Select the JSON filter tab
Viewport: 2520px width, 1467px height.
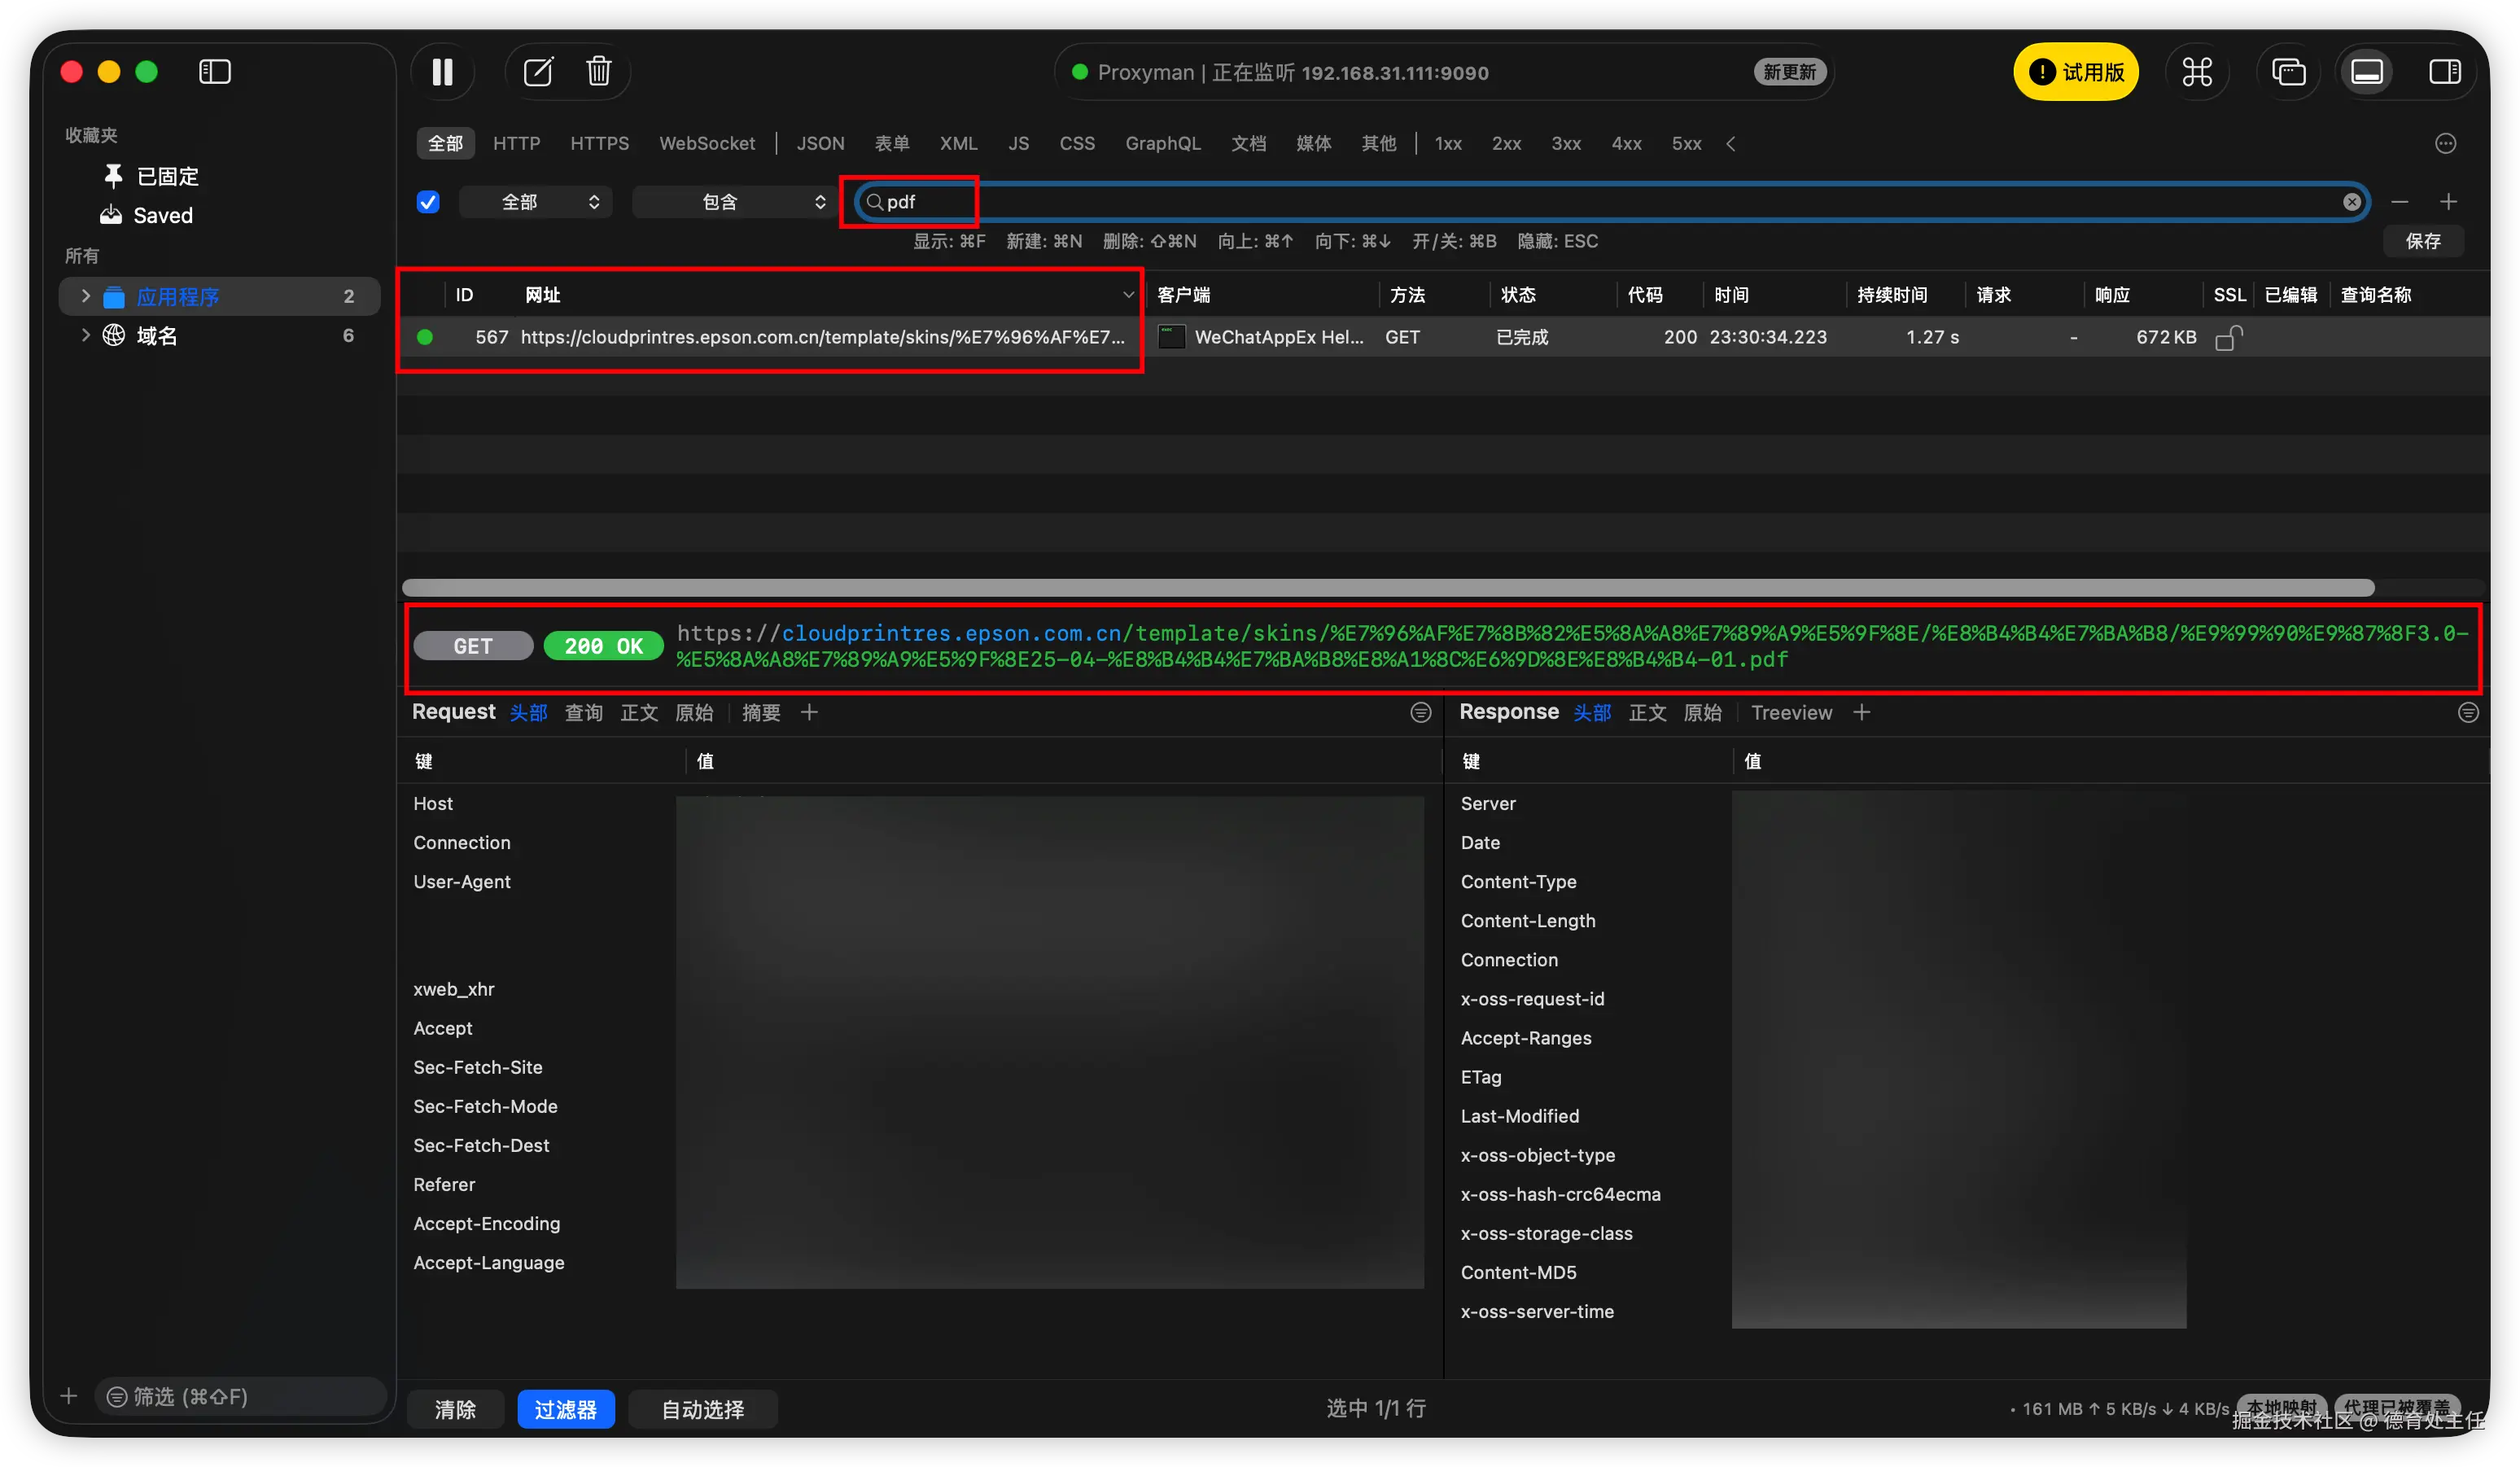click(820, 144)
